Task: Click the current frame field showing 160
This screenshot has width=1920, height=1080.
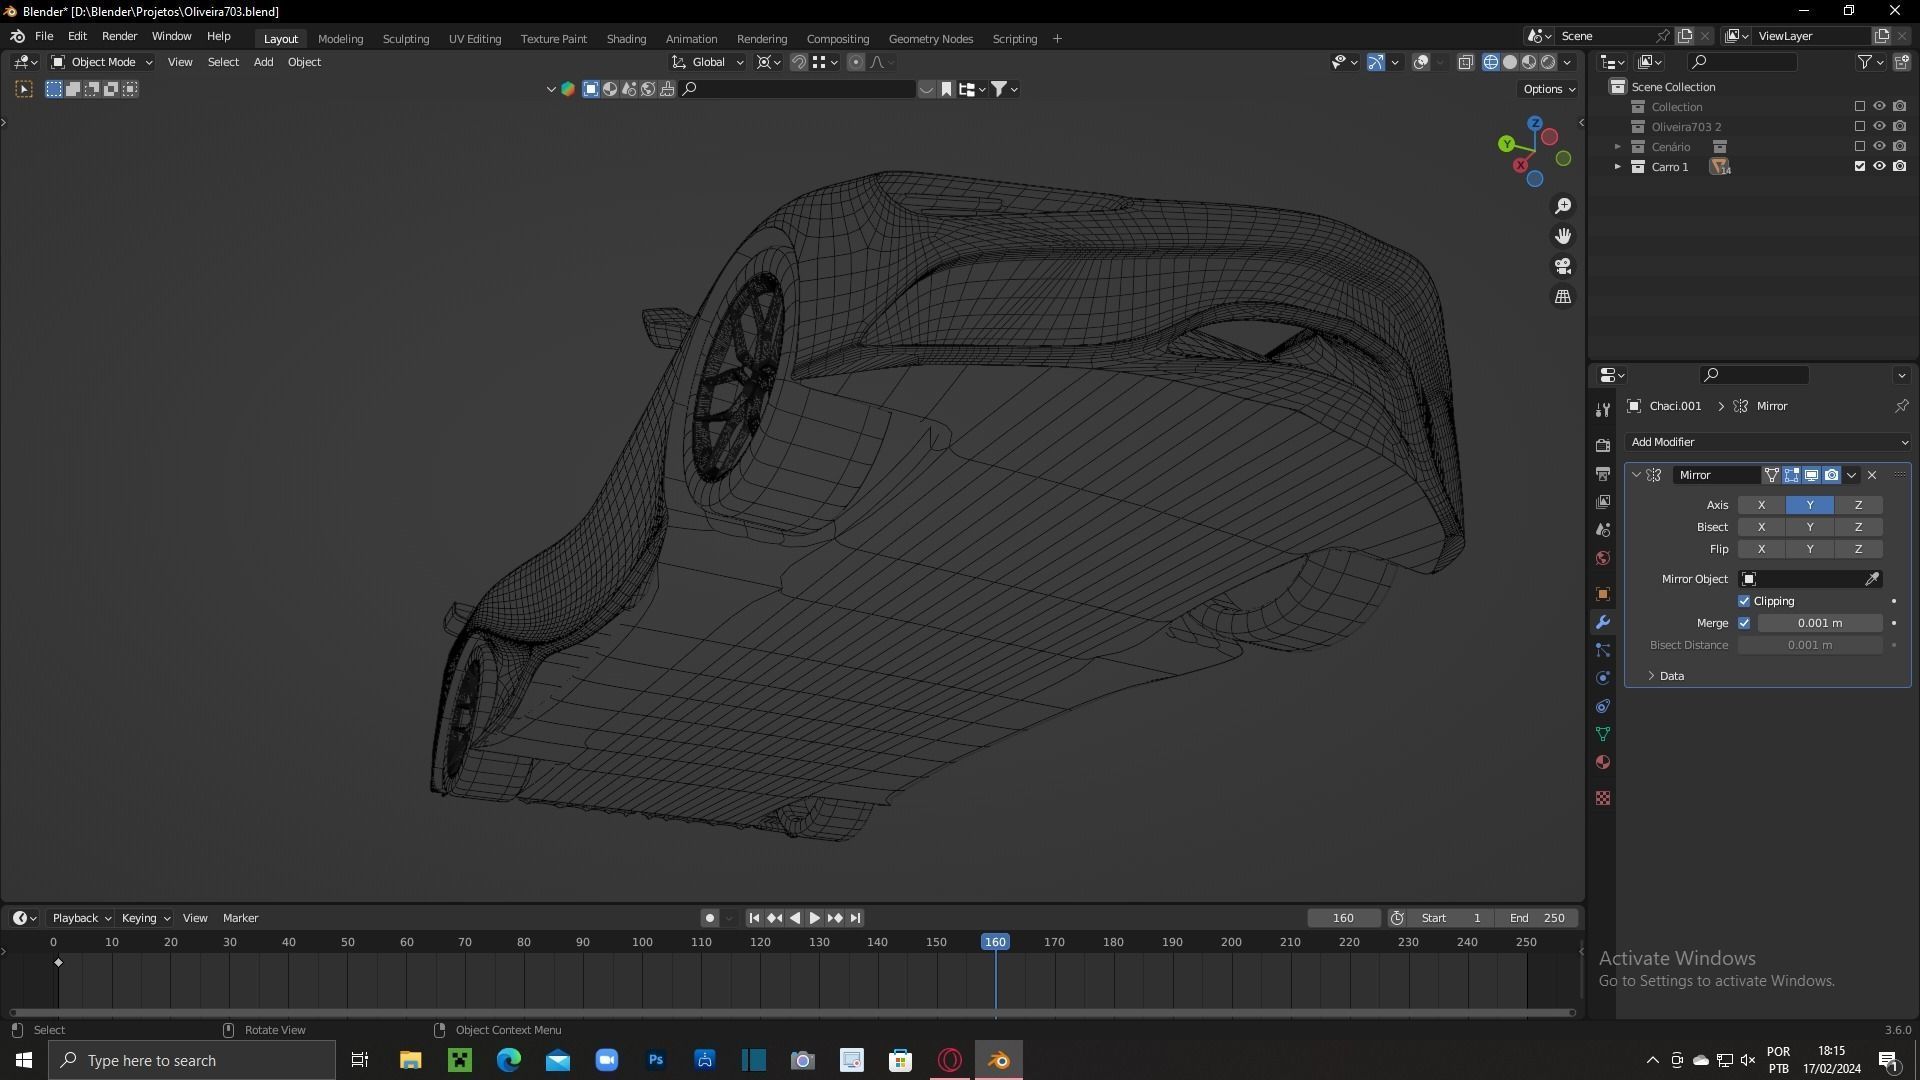Action: pyautogui.click(x=1343, y=918)
